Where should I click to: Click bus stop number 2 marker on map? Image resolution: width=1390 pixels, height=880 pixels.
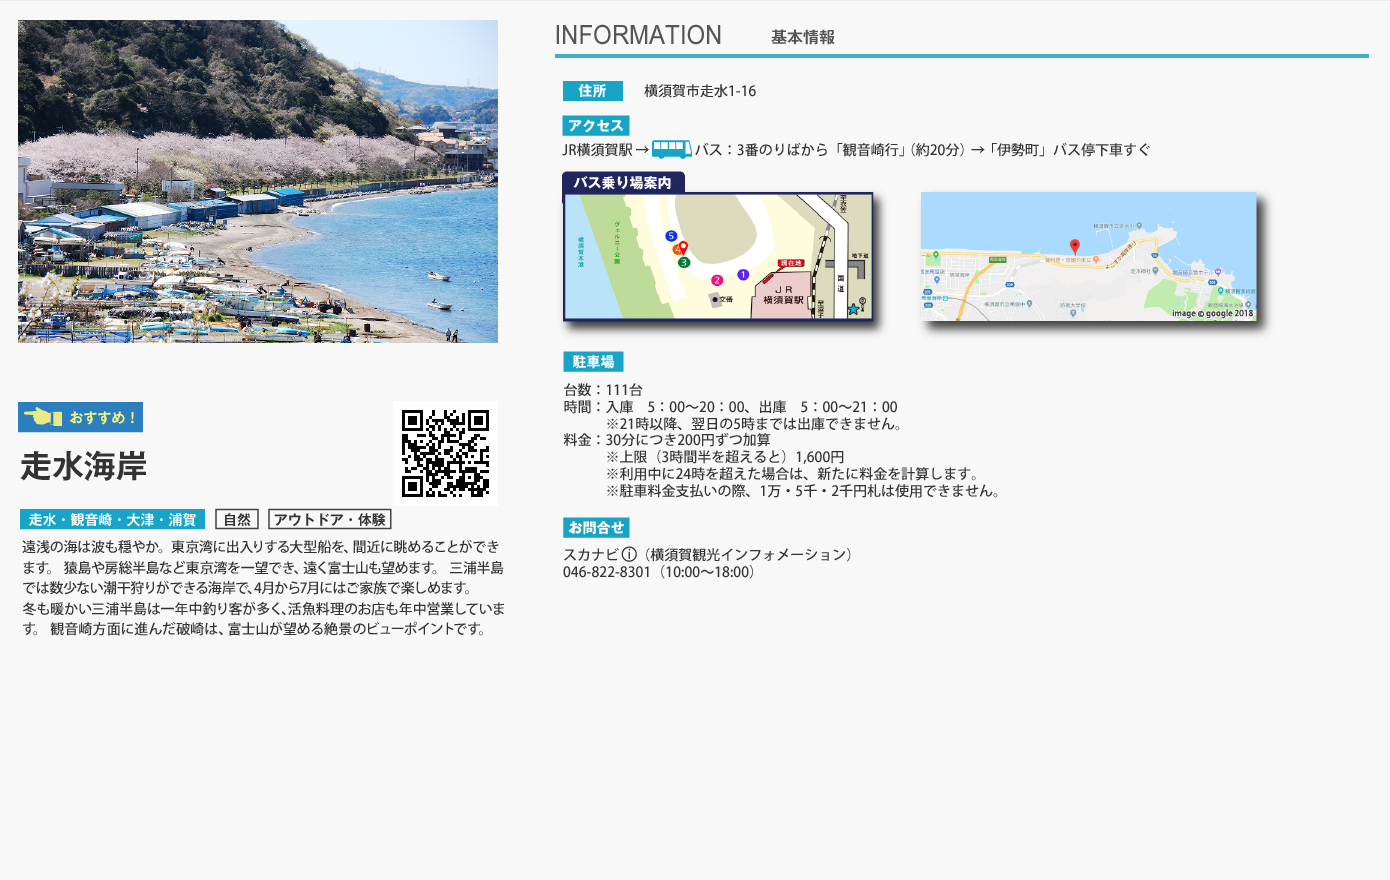pyautogui.click(x=717, y=280)
